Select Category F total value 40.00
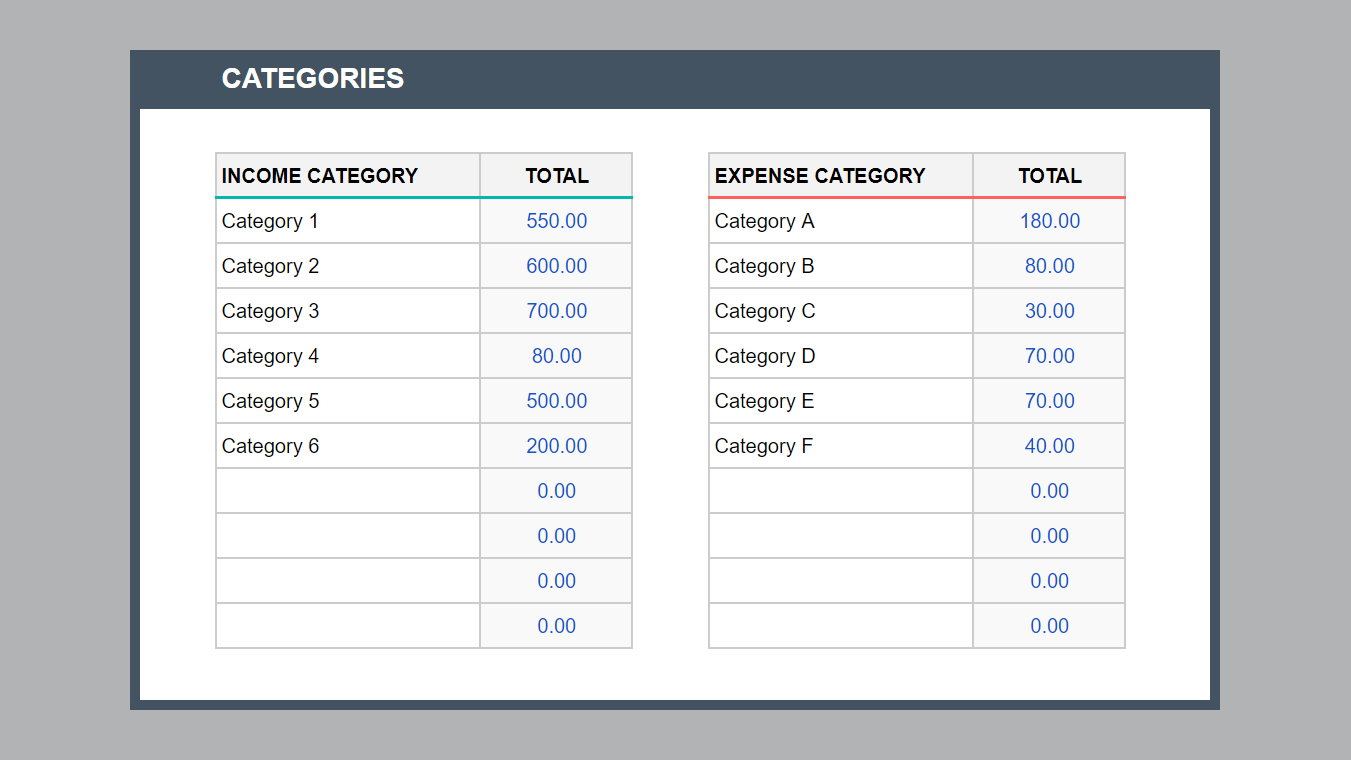The height and width of the screenshot is (760, 1351). click(x=1049, y=446)
